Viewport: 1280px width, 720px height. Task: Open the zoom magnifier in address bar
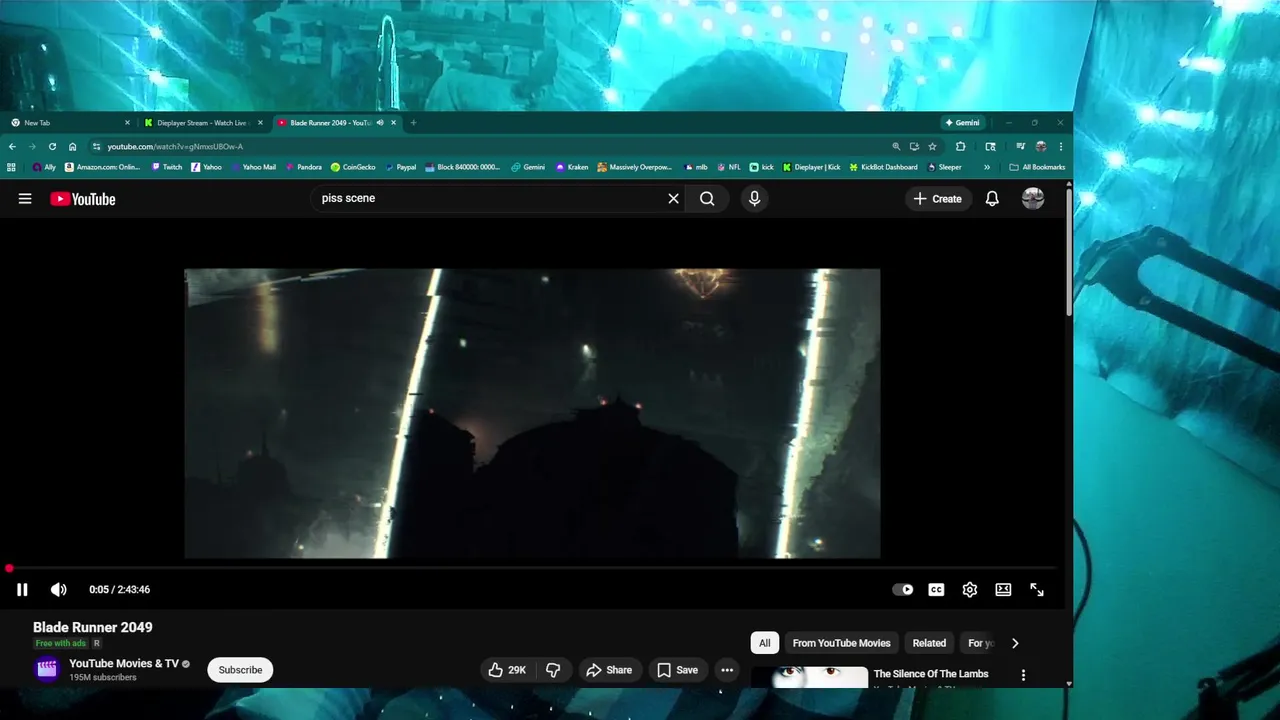click(896, 147)
